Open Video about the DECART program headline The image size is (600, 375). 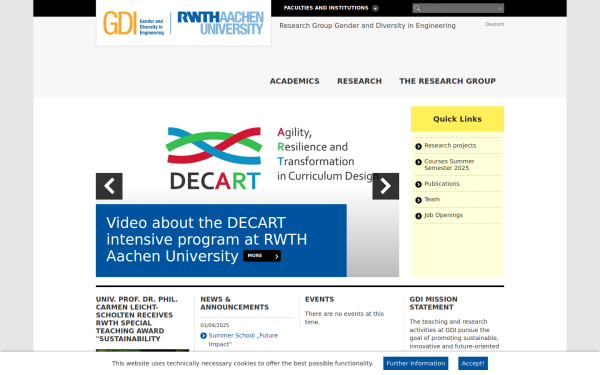coord(207,240)
